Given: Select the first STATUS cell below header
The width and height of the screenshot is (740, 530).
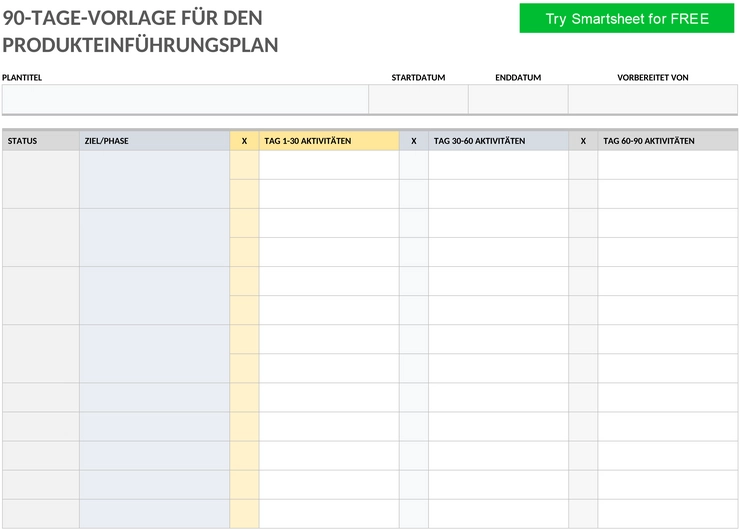Looking at the screenshot, I should [x=41, y=179].
